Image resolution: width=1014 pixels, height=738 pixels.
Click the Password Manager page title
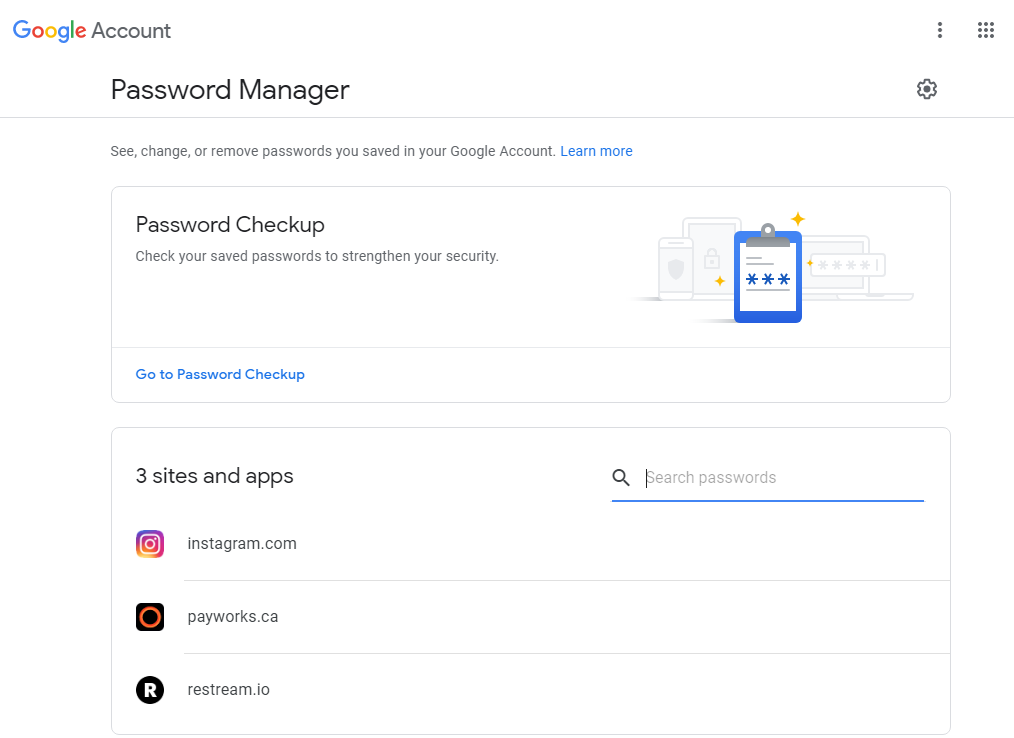pos(230,90)
